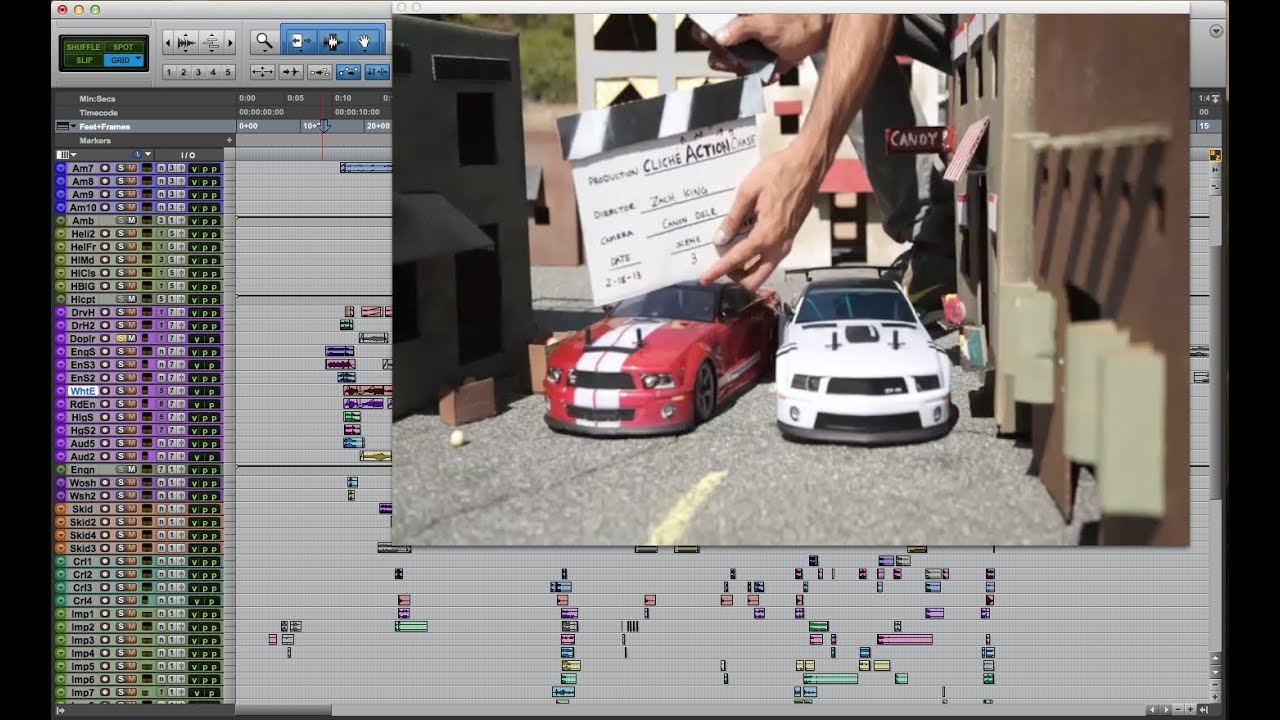Screen dimensions: 1280x720
Task: Open the Heli2 track options dropdown
Action: (x=61, y=233)
